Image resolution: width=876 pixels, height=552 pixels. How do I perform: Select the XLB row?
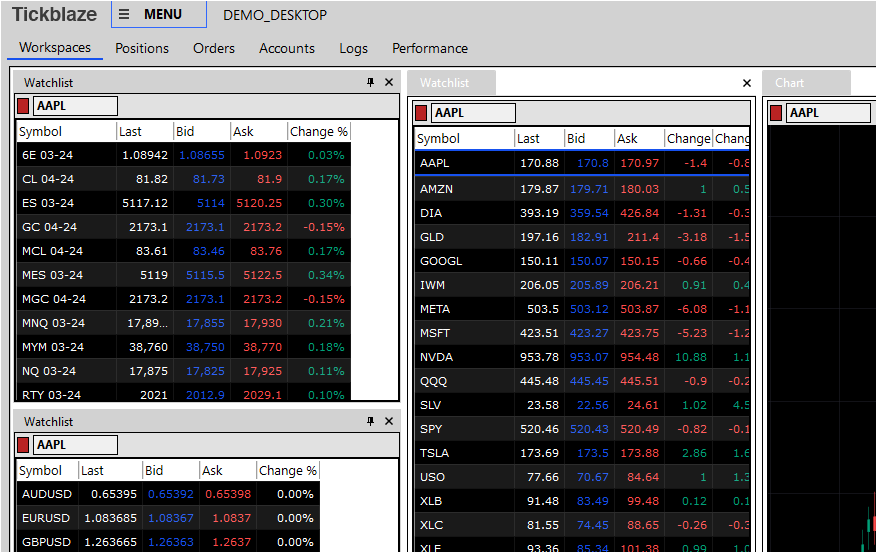pyautogui.click(x=582, y=501)
